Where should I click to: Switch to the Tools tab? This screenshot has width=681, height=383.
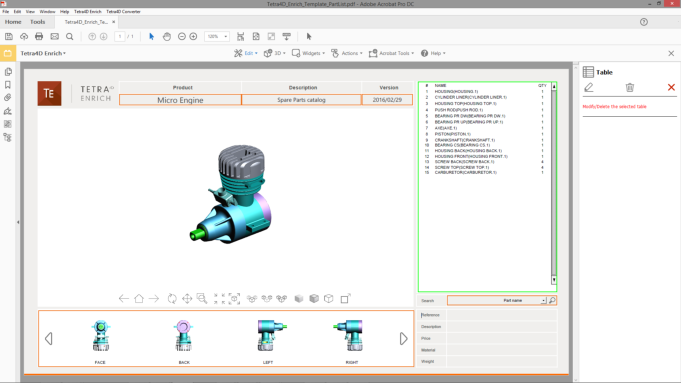tap(37, 22)
